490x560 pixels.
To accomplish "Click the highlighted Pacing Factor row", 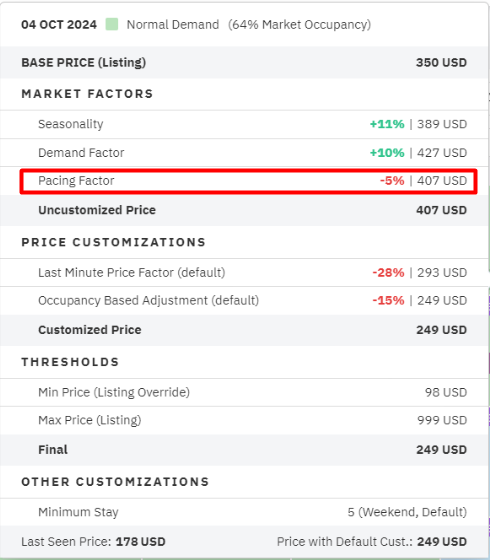I will tap(249, 181).
